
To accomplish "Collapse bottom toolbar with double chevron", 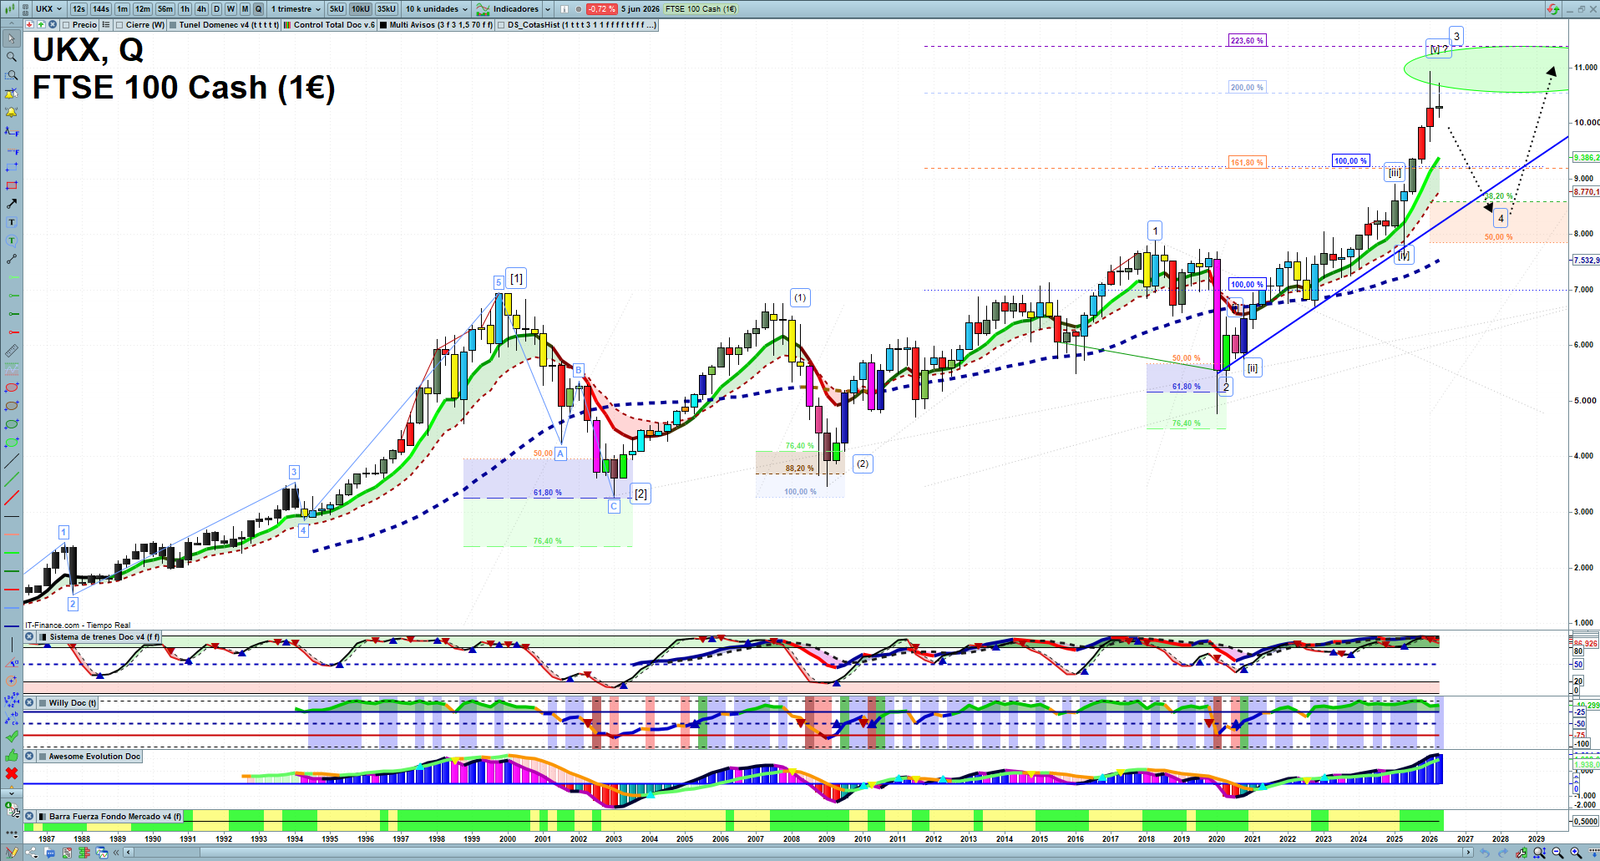I will pos(116,852).
